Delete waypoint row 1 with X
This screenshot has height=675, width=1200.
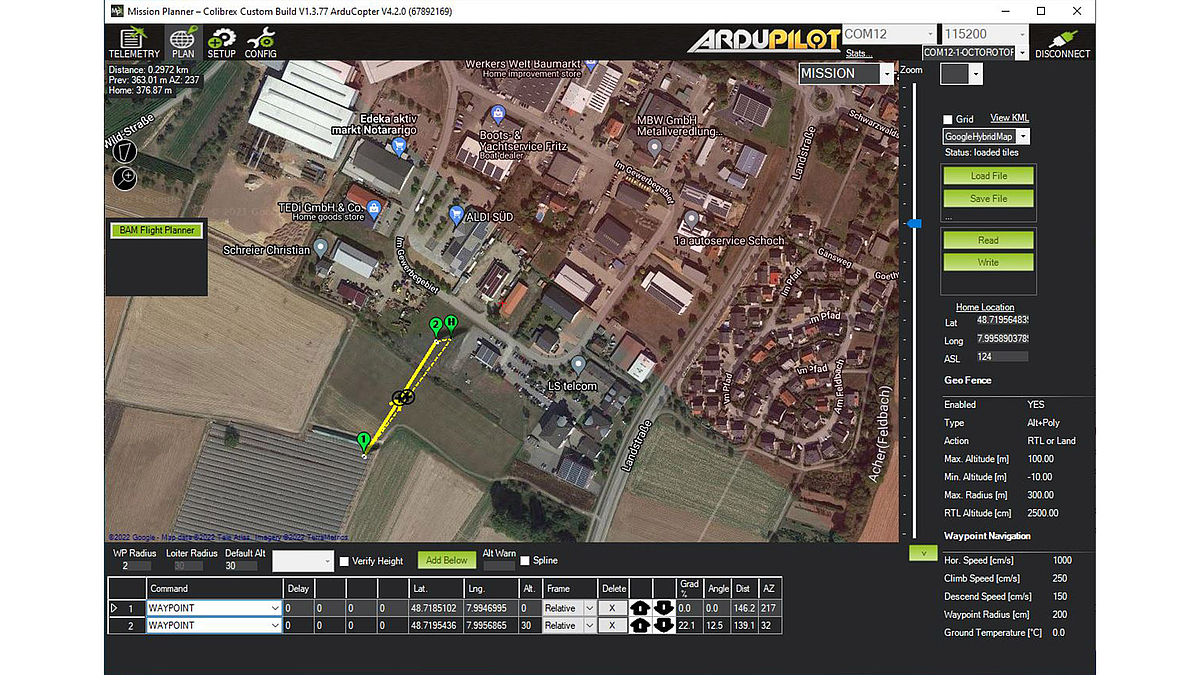tap(612, 608)
